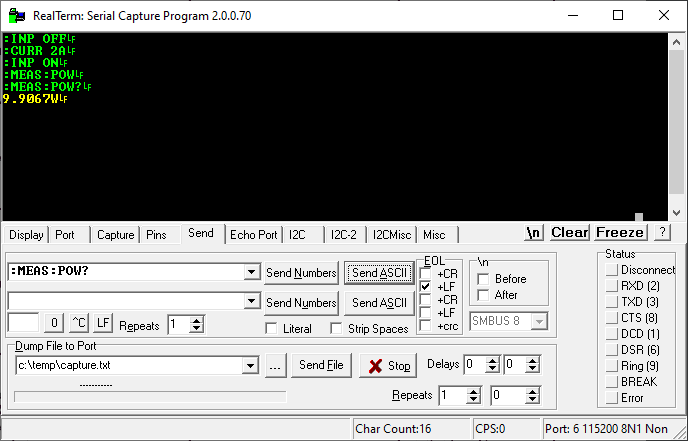
Task: Expand the second empty send dropdown
Action: (251, 301)
